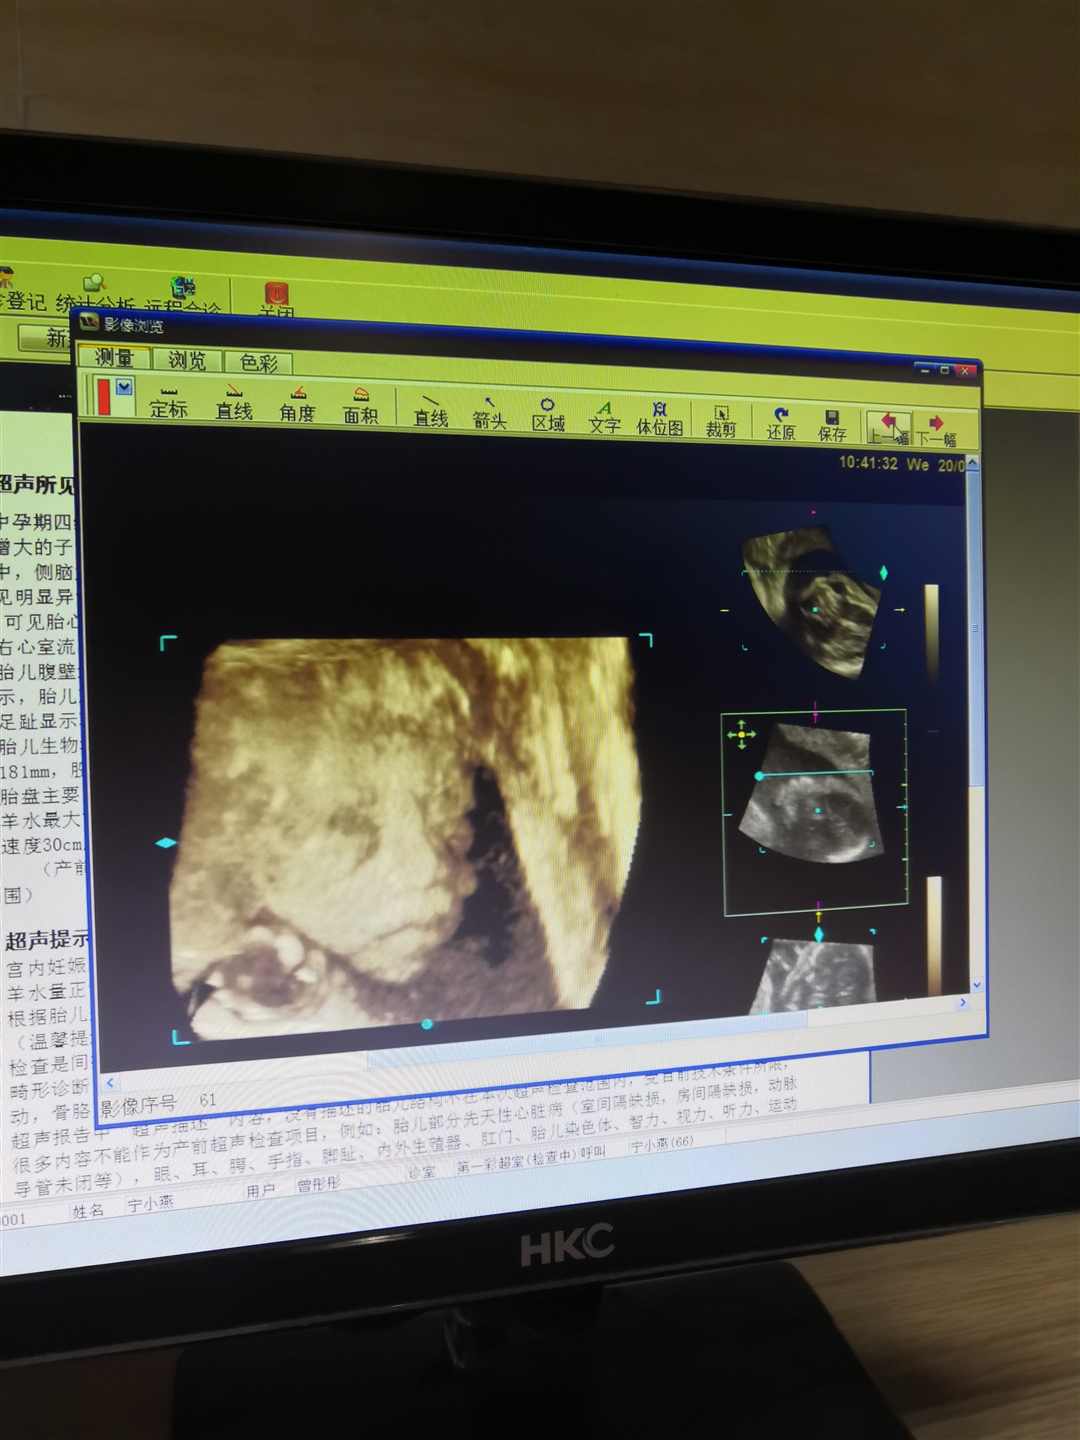Select the 裁剪 crop tool
Viewport: 1080px width, 1440px height.
721,422
